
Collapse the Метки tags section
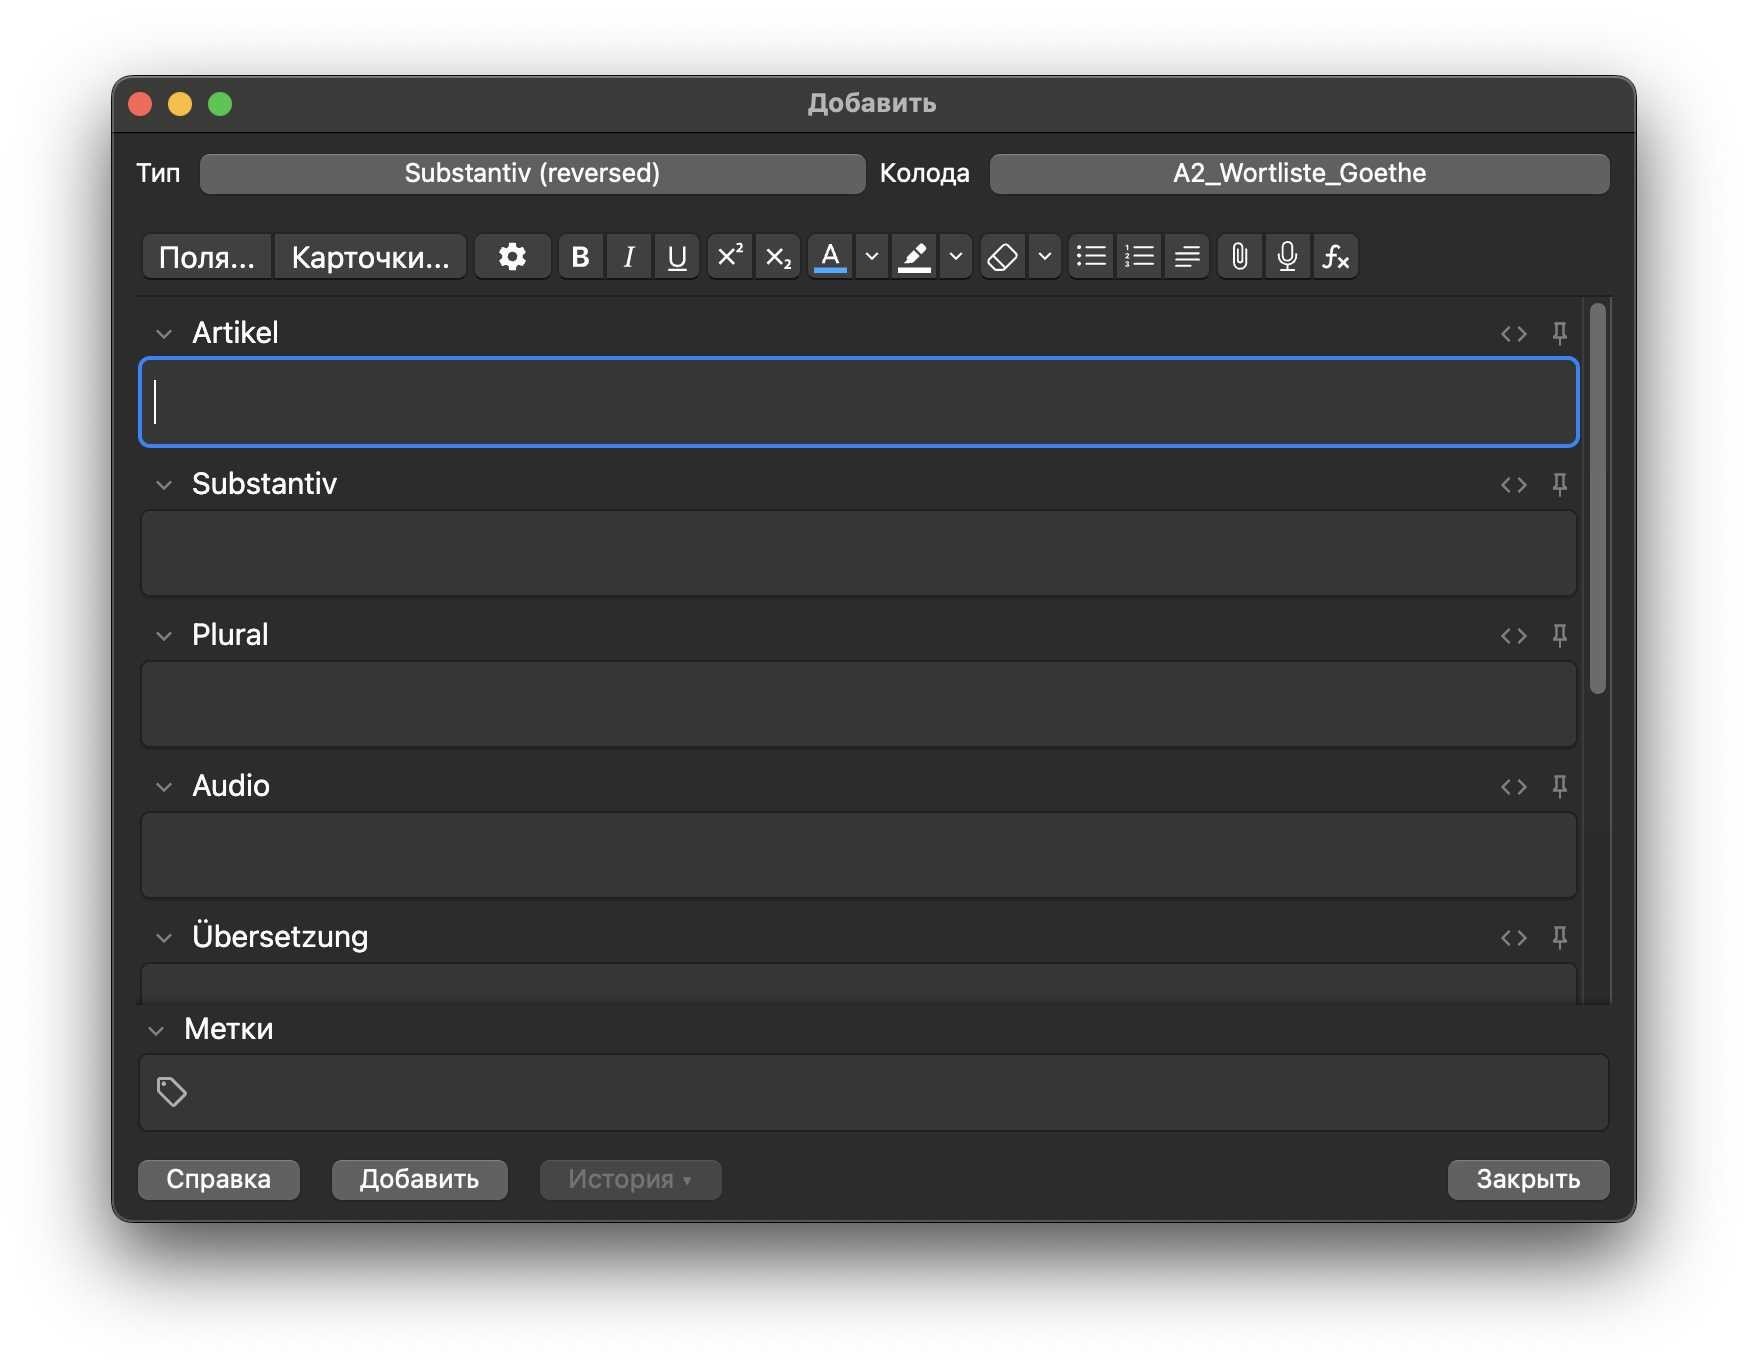click(x=156, y=1030)
